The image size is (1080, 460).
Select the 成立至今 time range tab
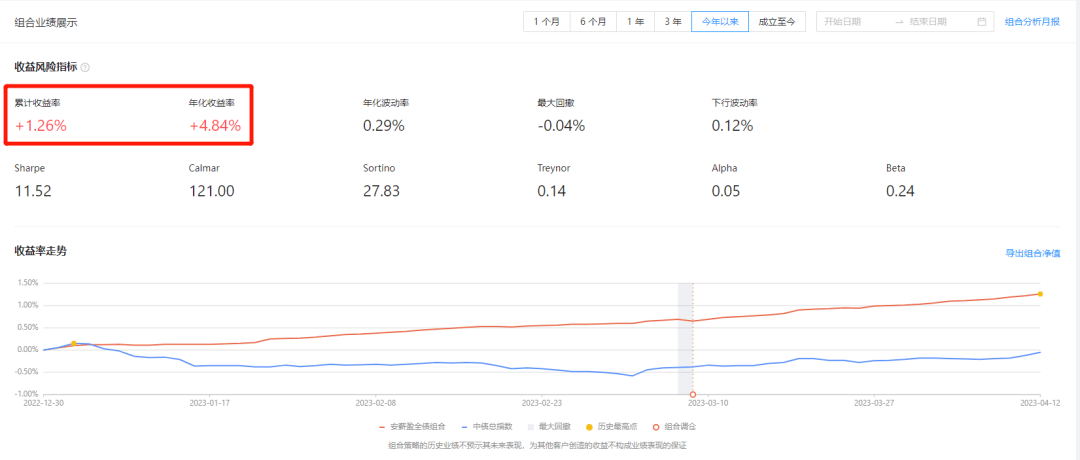(777, 21)
